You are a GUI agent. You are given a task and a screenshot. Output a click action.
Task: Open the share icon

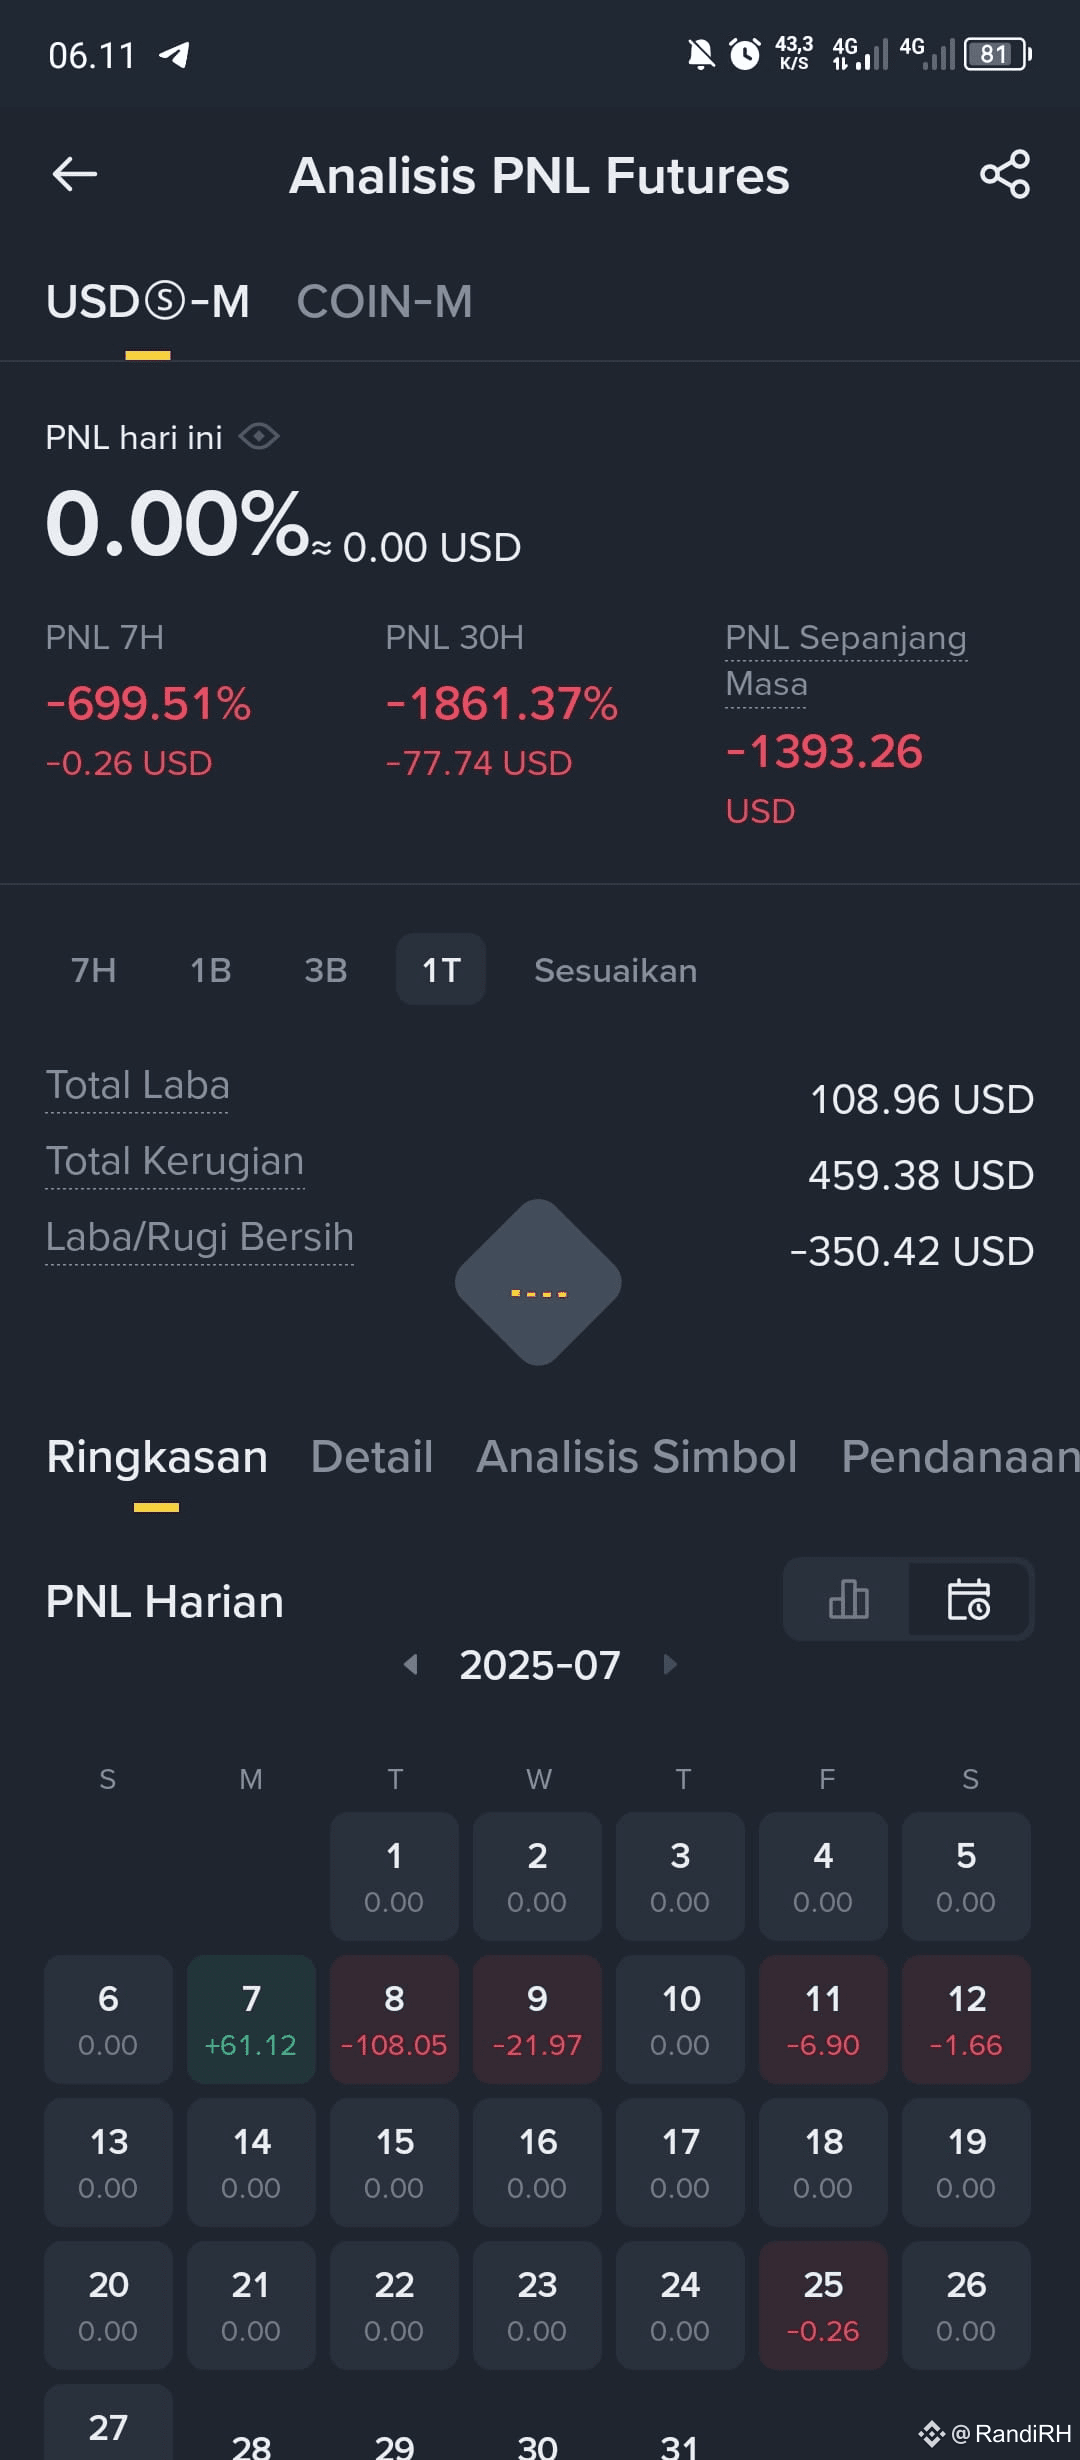pos(1005,174)
